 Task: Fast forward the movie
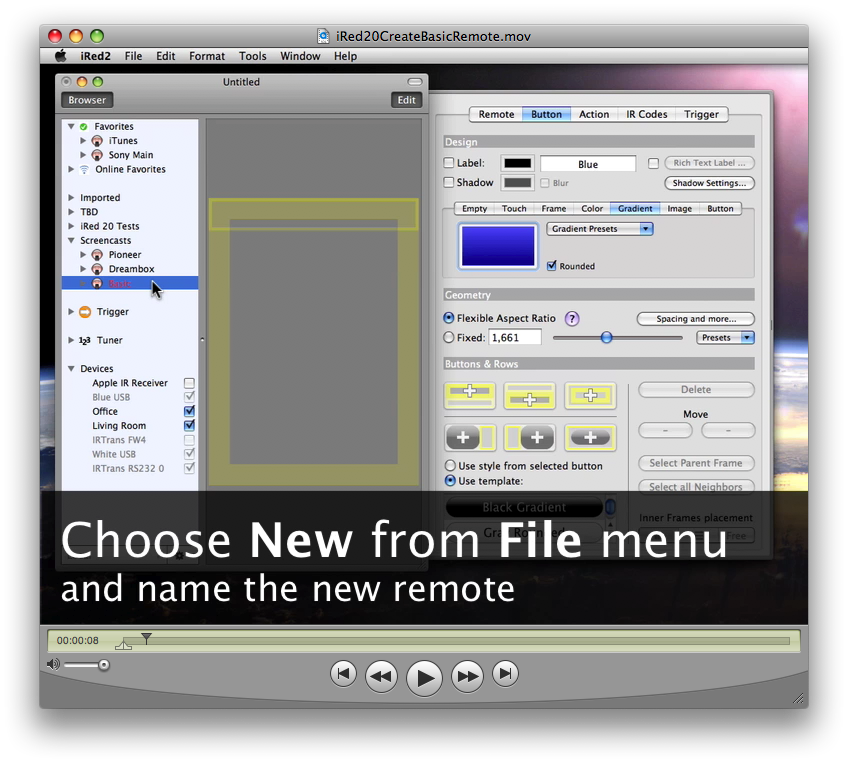467,676
